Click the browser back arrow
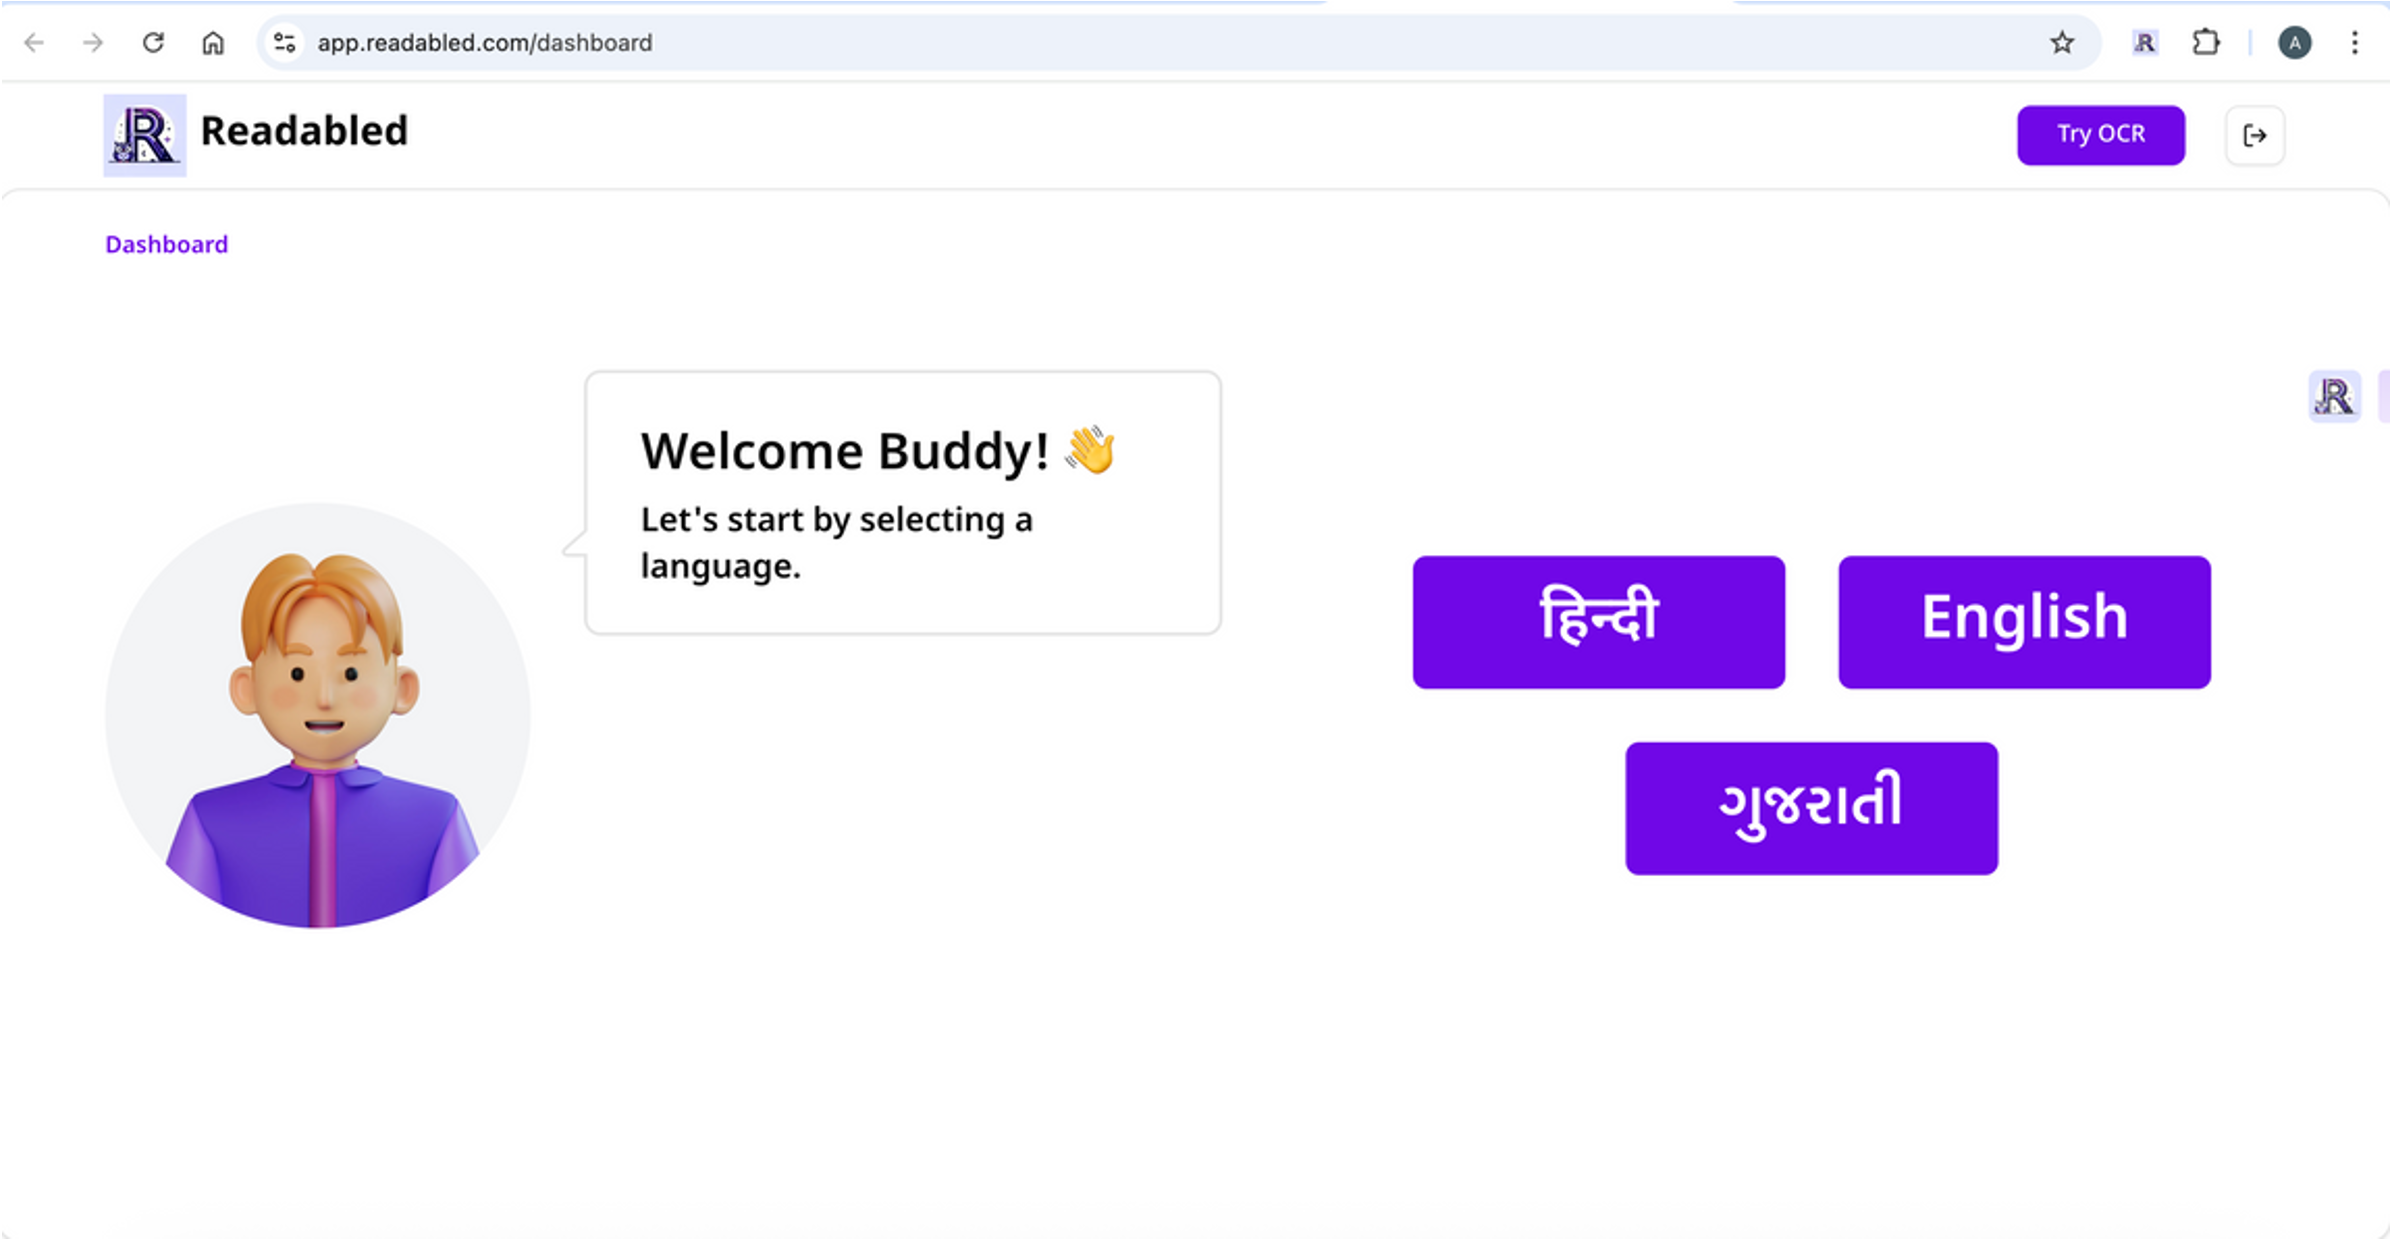 point(34,43)
